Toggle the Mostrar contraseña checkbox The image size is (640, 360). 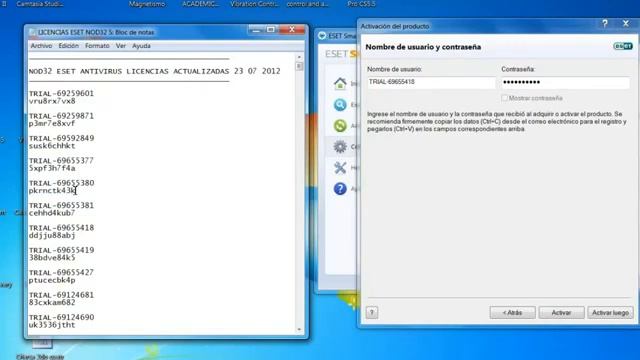point(504,98)
